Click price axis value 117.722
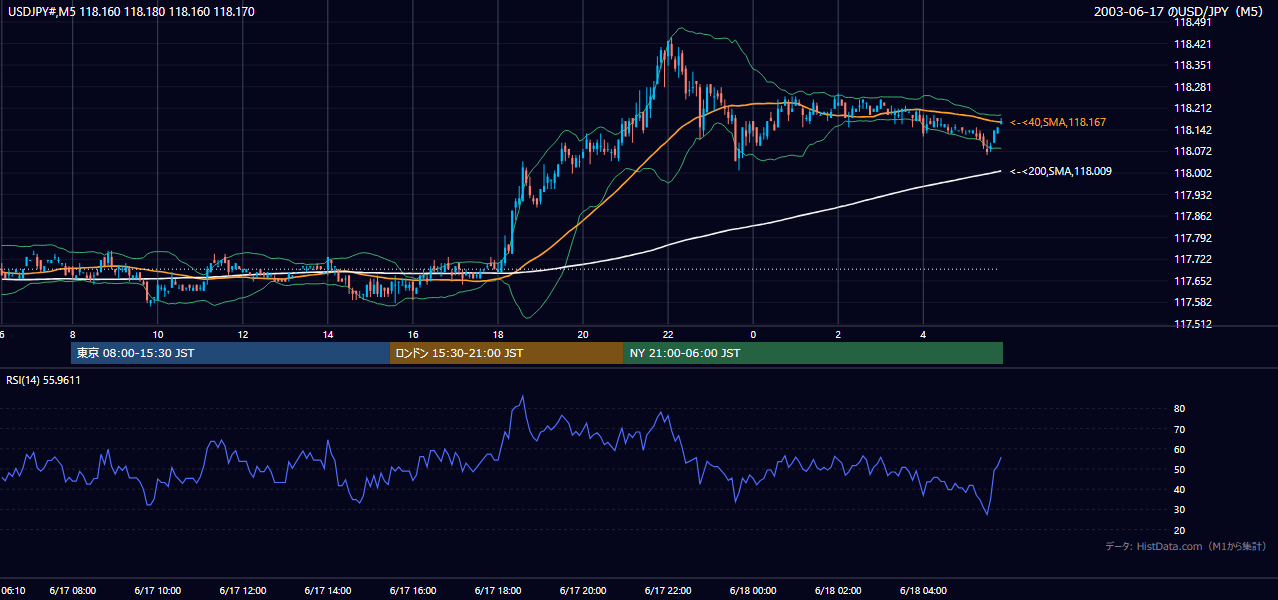This screenshot has height=600, width=1278. (1193, 259)
